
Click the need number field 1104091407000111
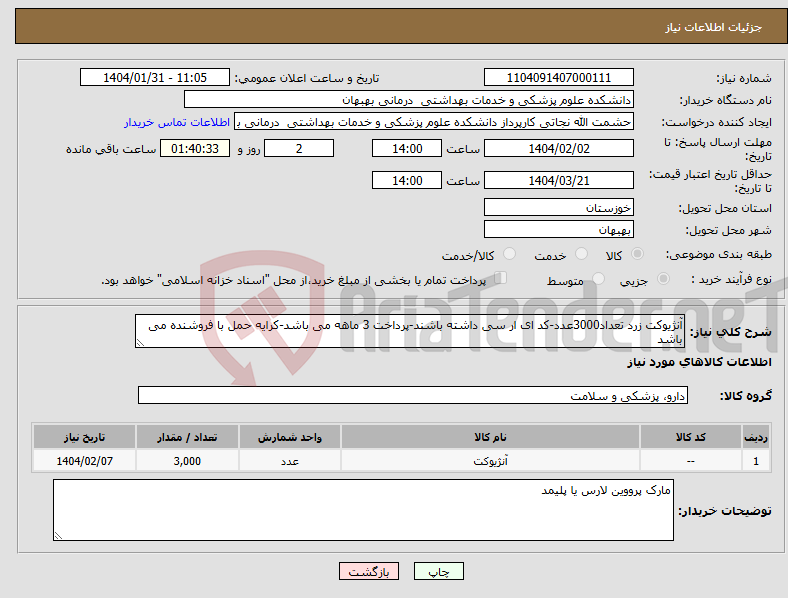[x=559, y=77]
